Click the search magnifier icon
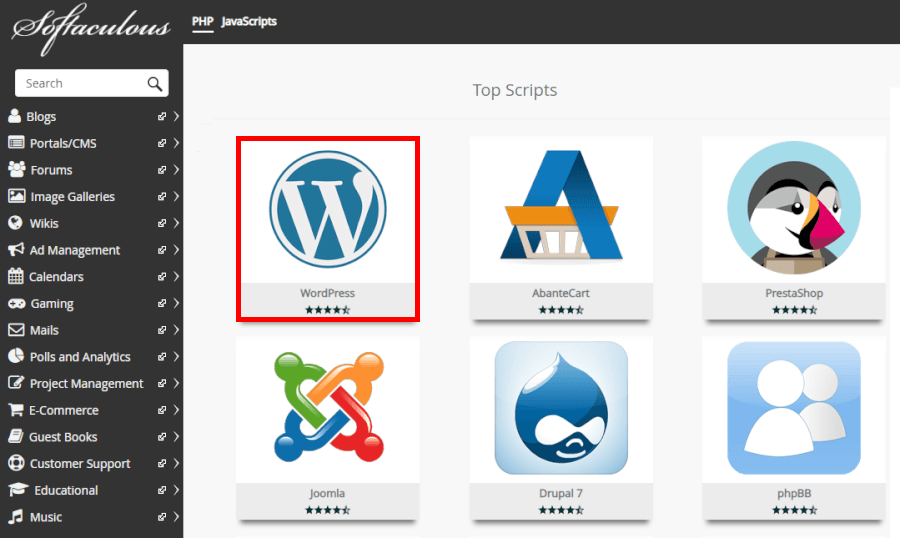The image size is (900, 538). click(154, 84)
